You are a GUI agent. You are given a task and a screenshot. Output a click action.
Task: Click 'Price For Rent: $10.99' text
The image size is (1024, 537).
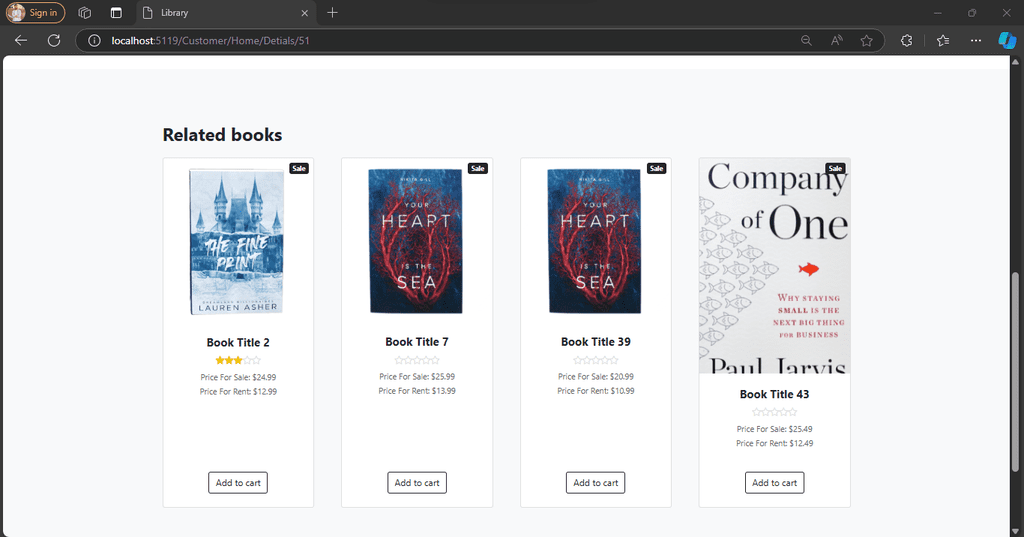pyautogui.click(x=596, y=391)
